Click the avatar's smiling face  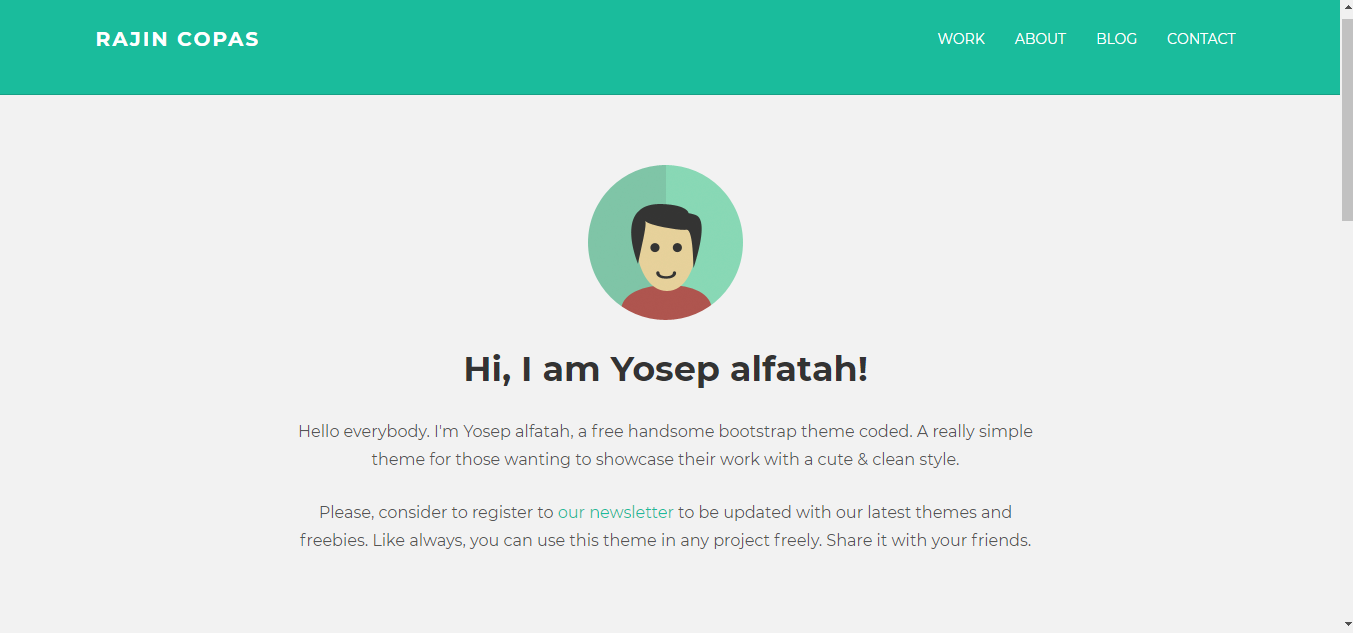(x=665, y=260)
